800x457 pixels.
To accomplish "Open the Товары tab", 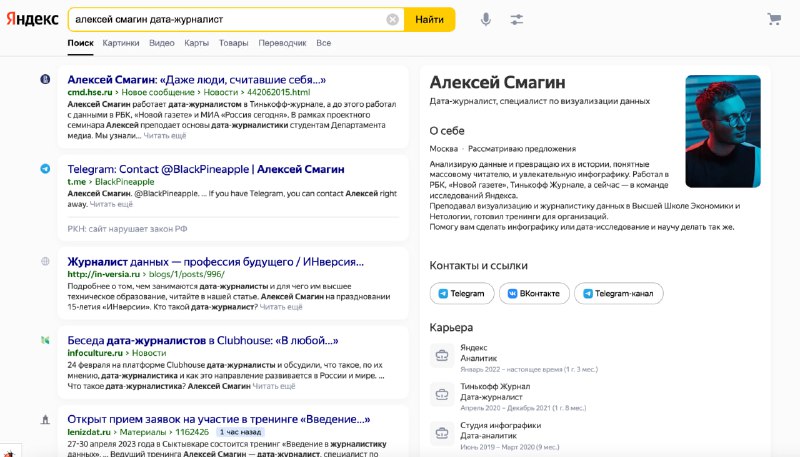I will [x=233, y=43].
